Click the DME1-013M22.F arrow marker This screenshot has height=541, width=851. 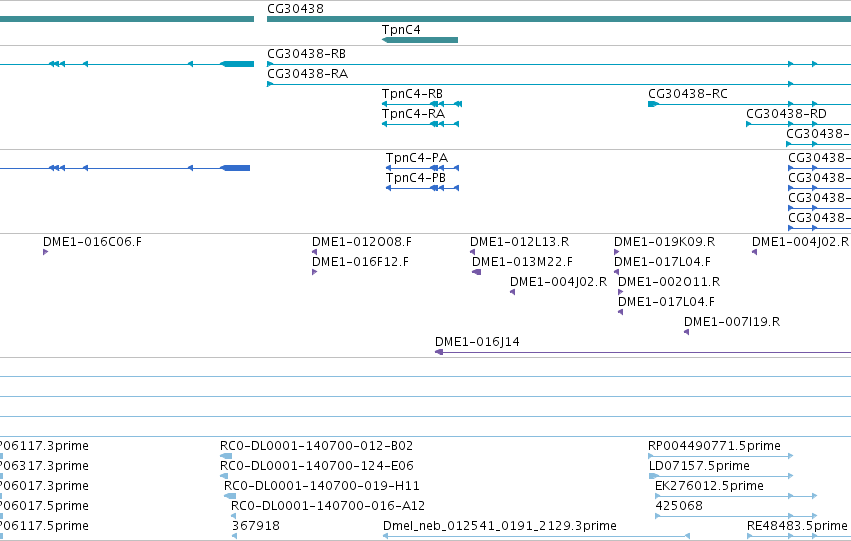[x=477, y=272]
